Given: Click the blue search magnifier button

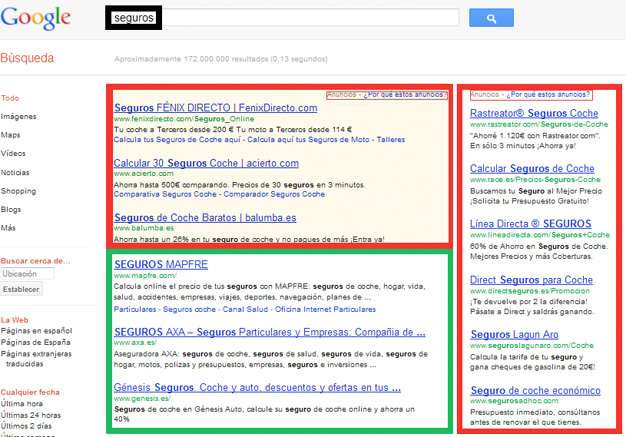Looking at the screenshot, I should click(491, 18).
